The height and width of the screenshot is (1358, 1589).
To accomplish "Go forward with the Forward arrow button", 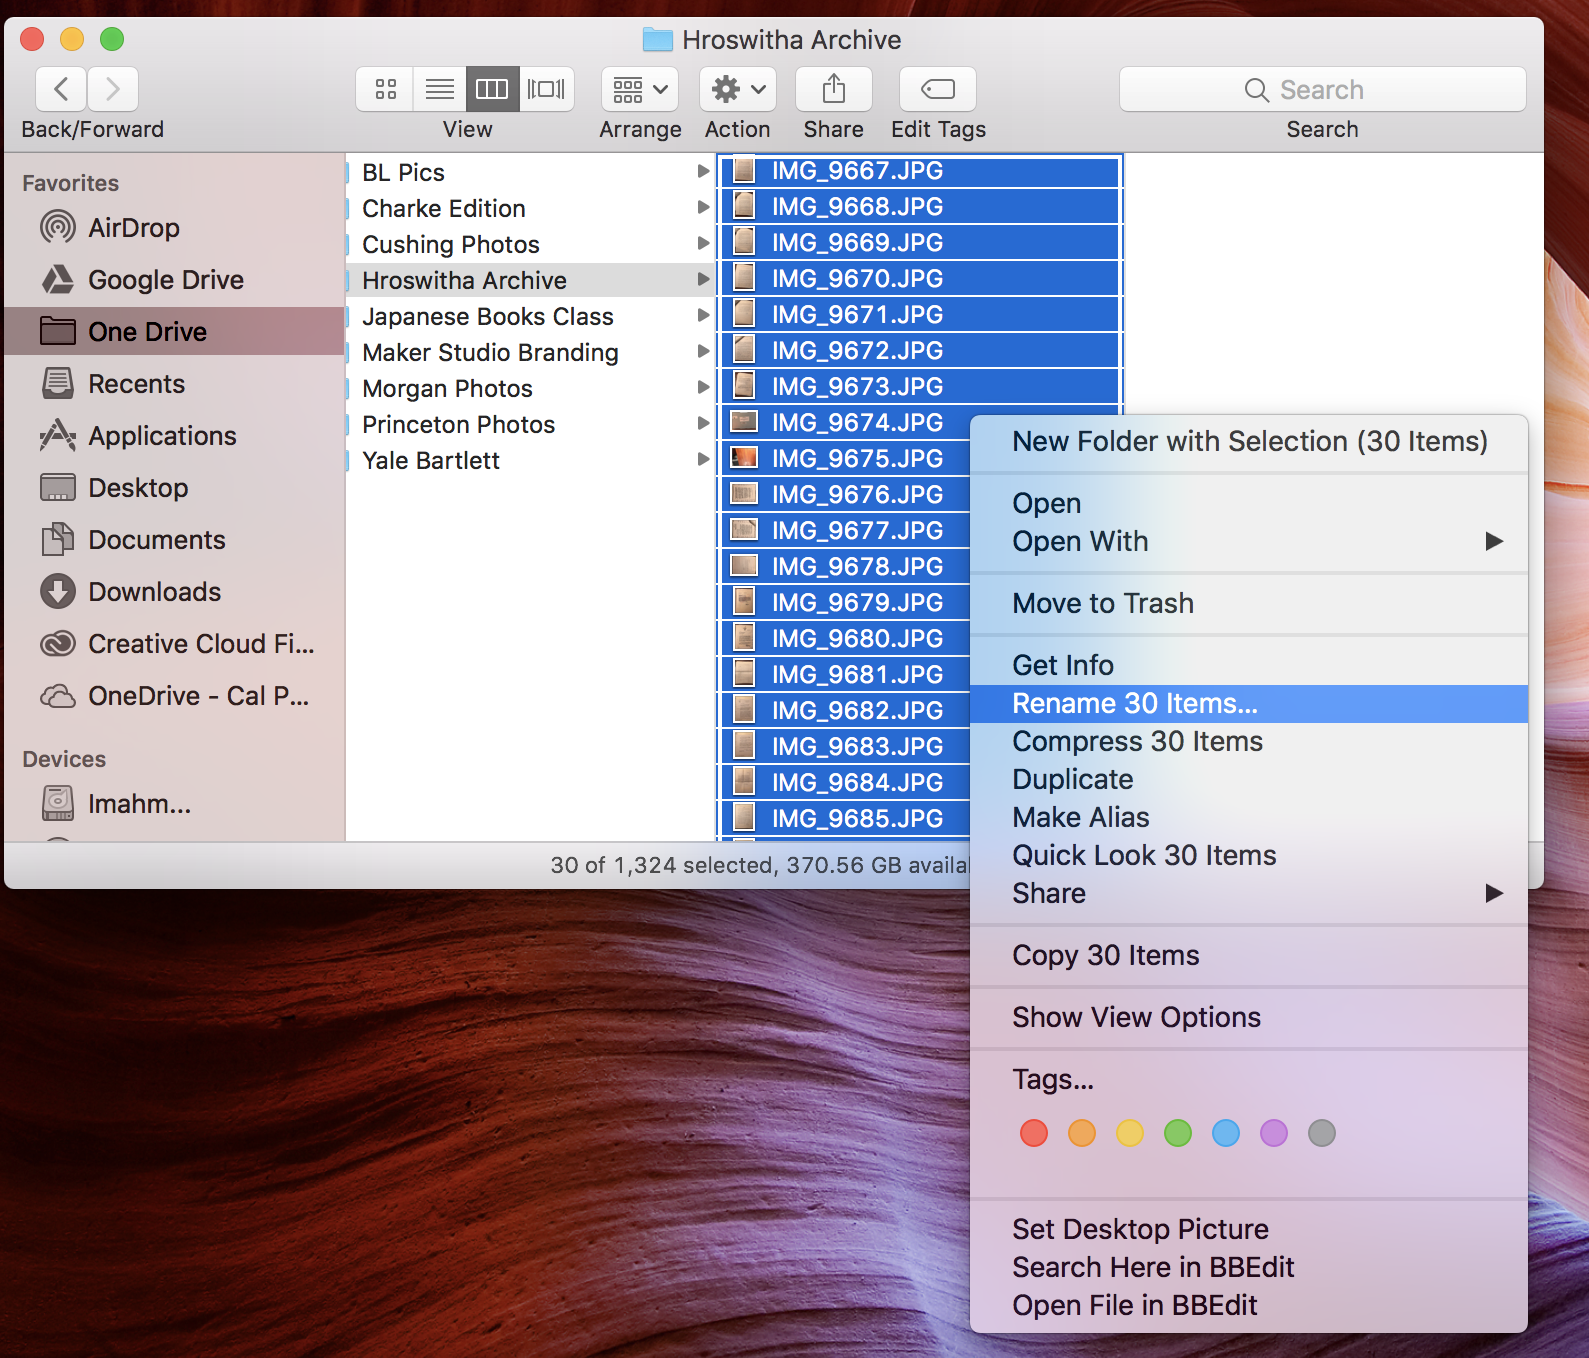I will pyautogui.click(x=113, y=89).
